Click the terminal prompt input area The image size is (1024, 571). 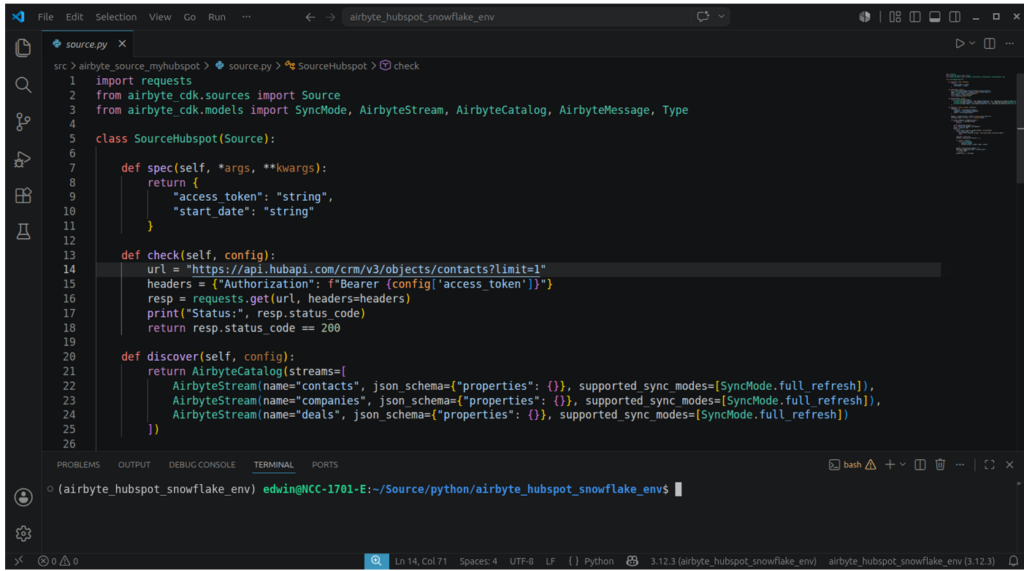tap(678, 489)
